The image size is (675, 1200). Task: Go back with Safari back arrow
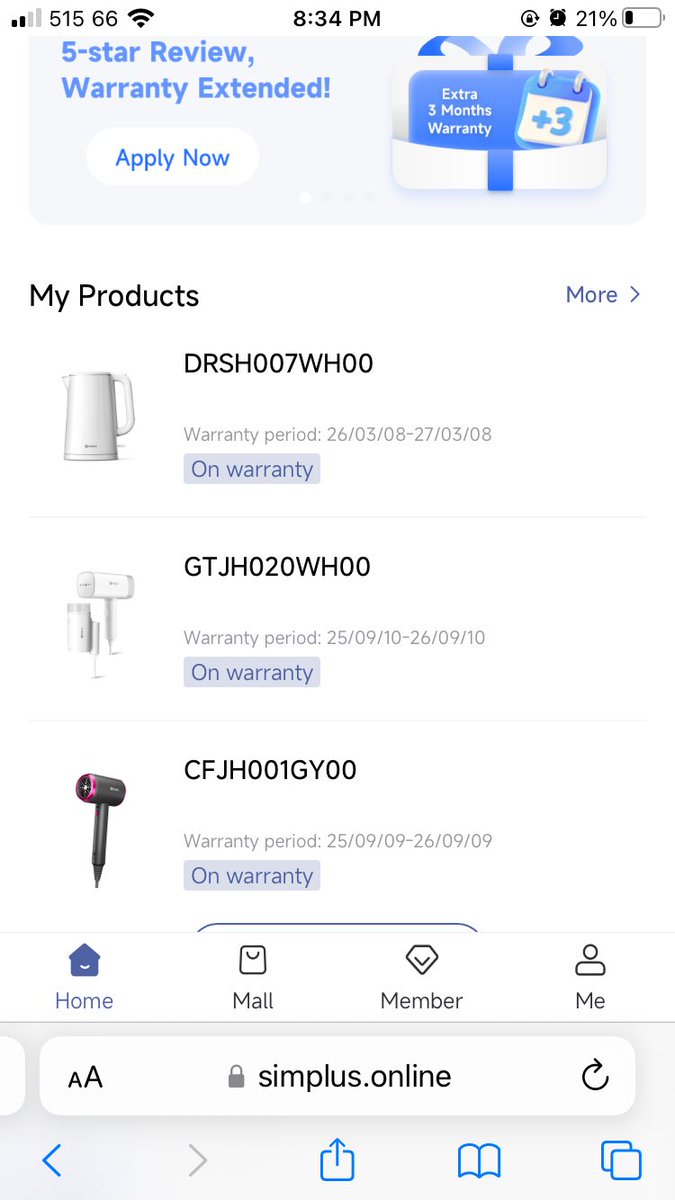[52, 1160]
